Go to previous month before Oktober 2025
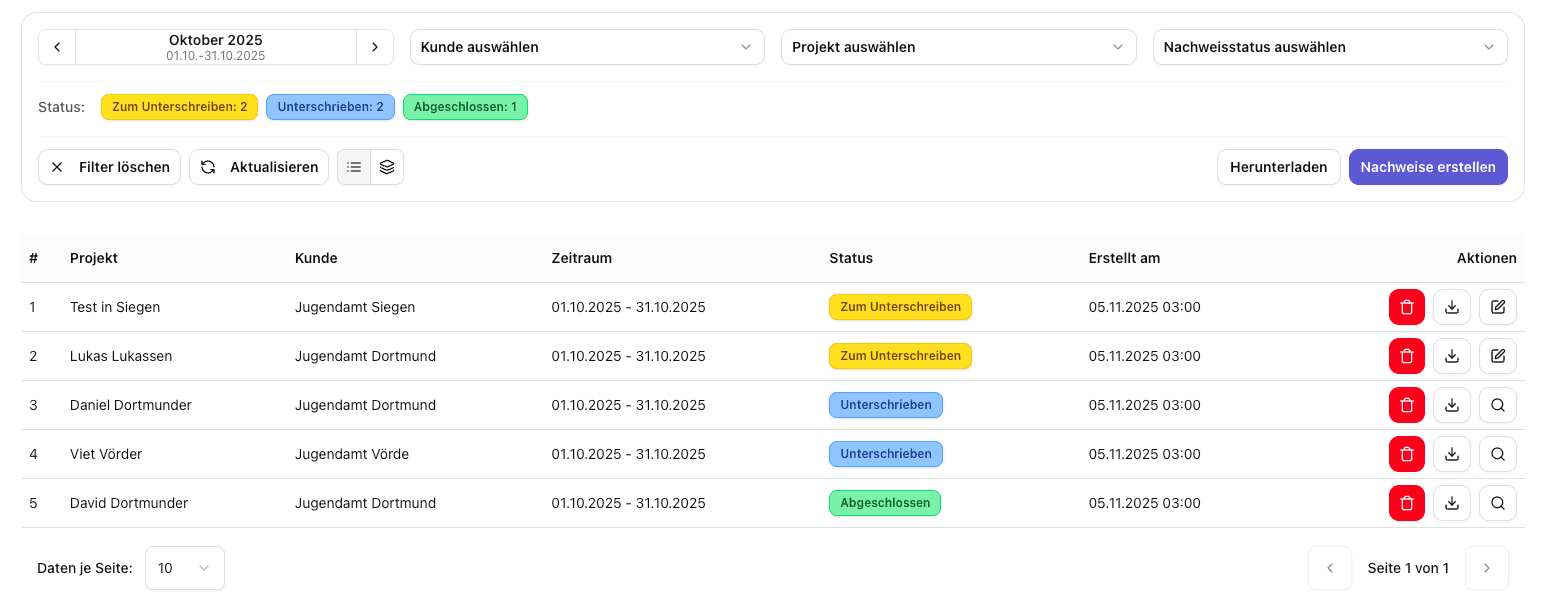Viewport: 1552px width, 616px height. pyautogui.click(x=57, y=47)
